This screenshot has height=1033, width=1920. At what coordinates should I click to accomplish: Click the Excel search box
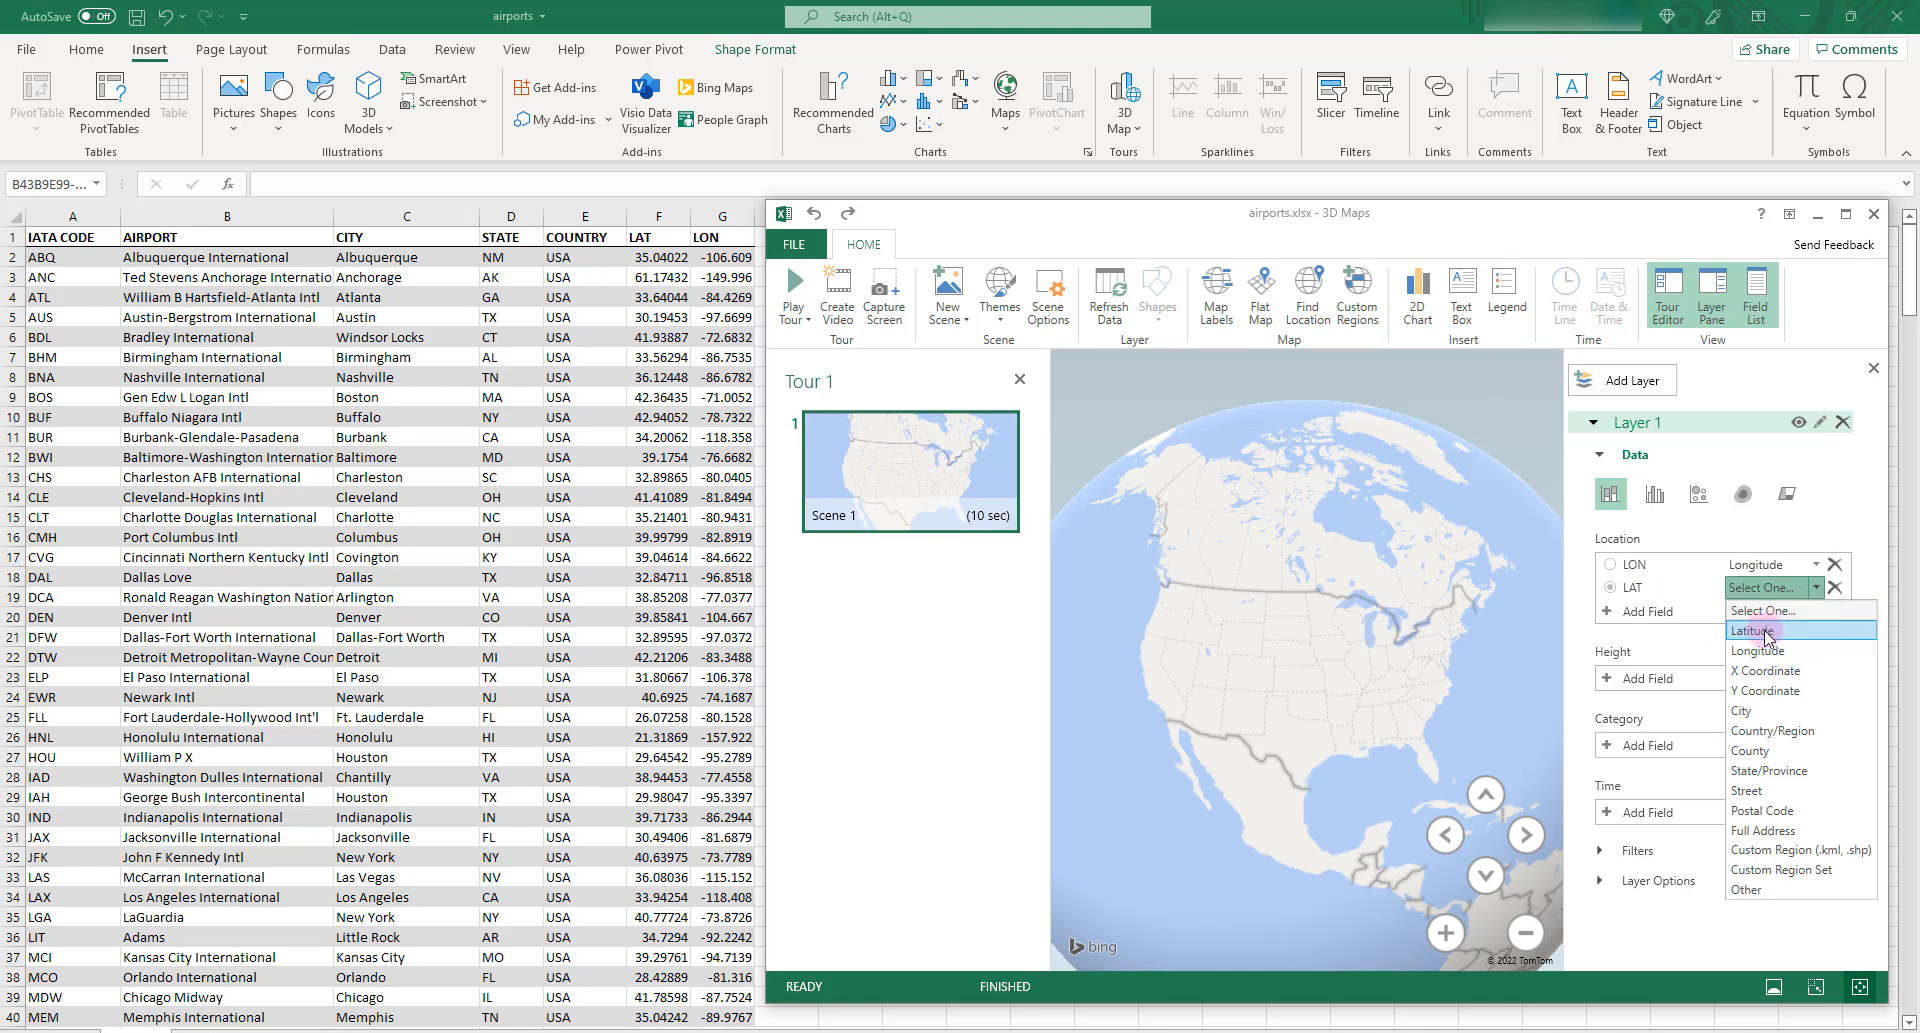(968, 16)
